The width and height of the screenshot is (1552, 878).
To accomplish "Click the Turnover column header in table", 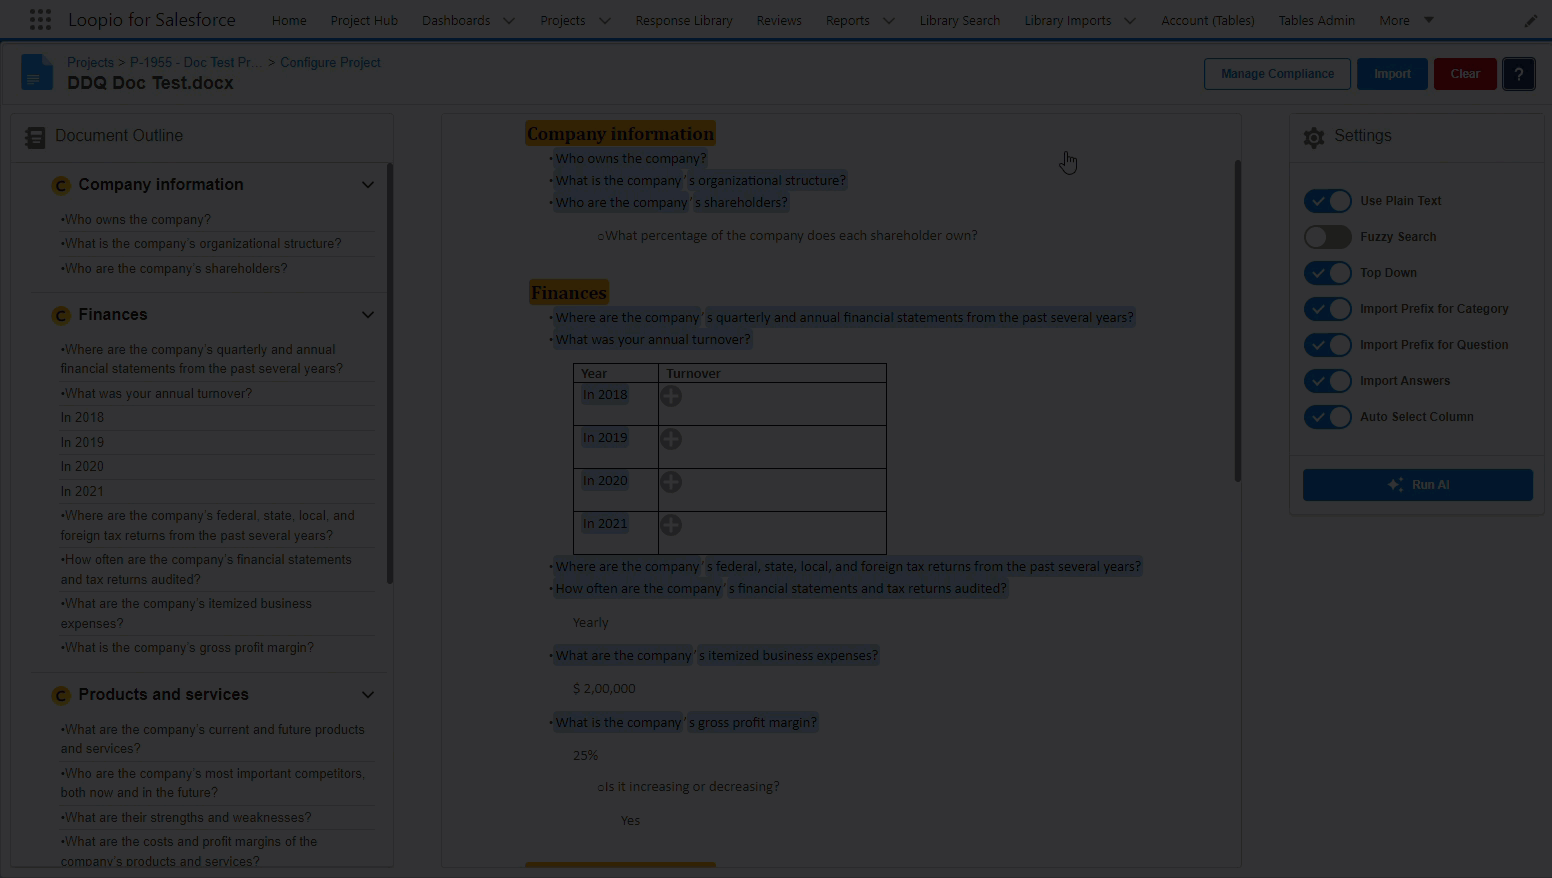I will click(693, 374).
